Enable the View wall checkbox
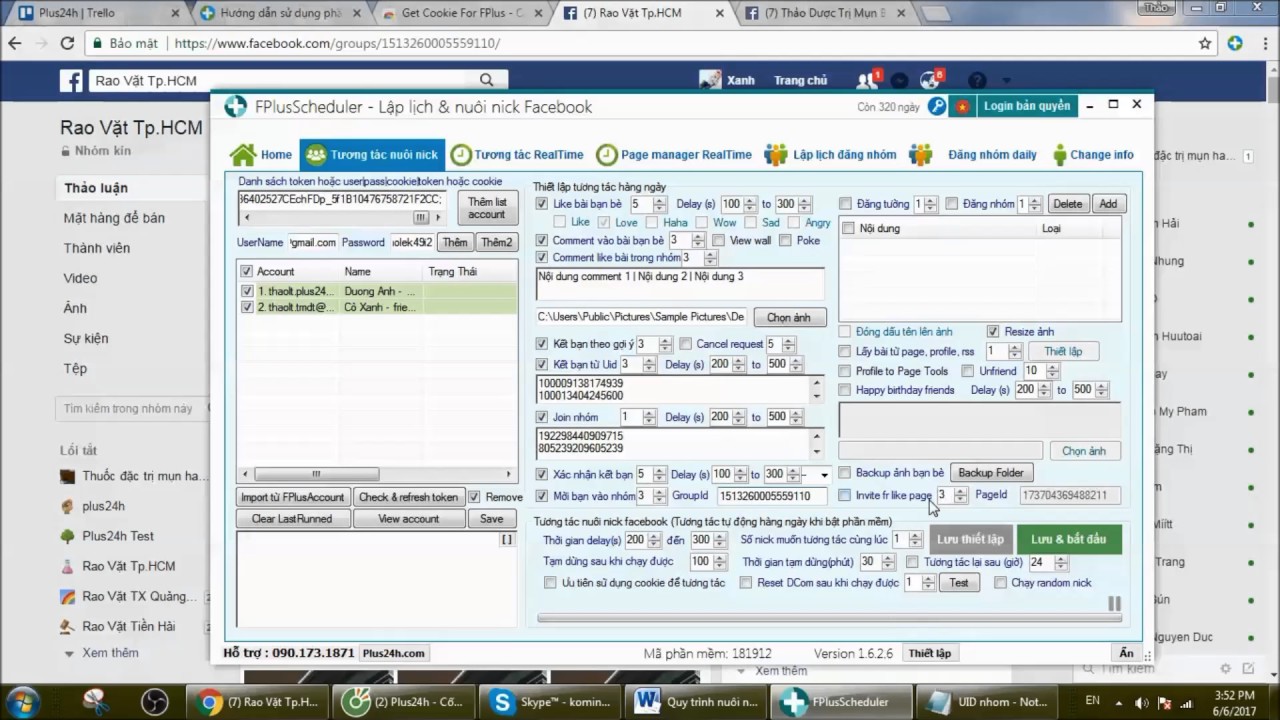1280x720 pixels. click(x=718, y=241)
